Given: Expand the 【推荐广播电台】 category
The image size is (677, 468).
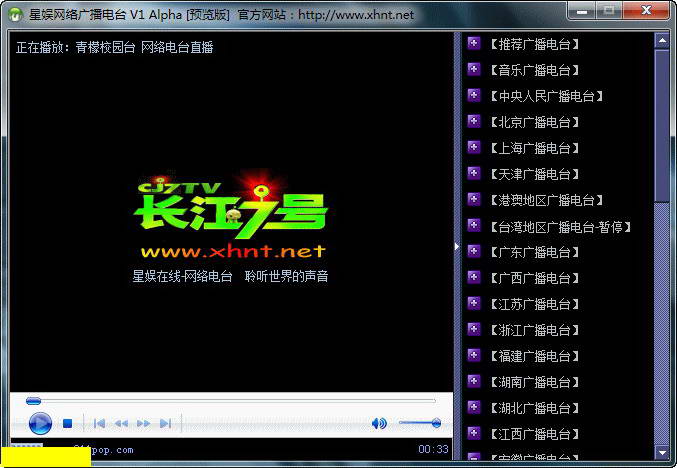Looking at the screenshot, I should [x=474, y=43].
